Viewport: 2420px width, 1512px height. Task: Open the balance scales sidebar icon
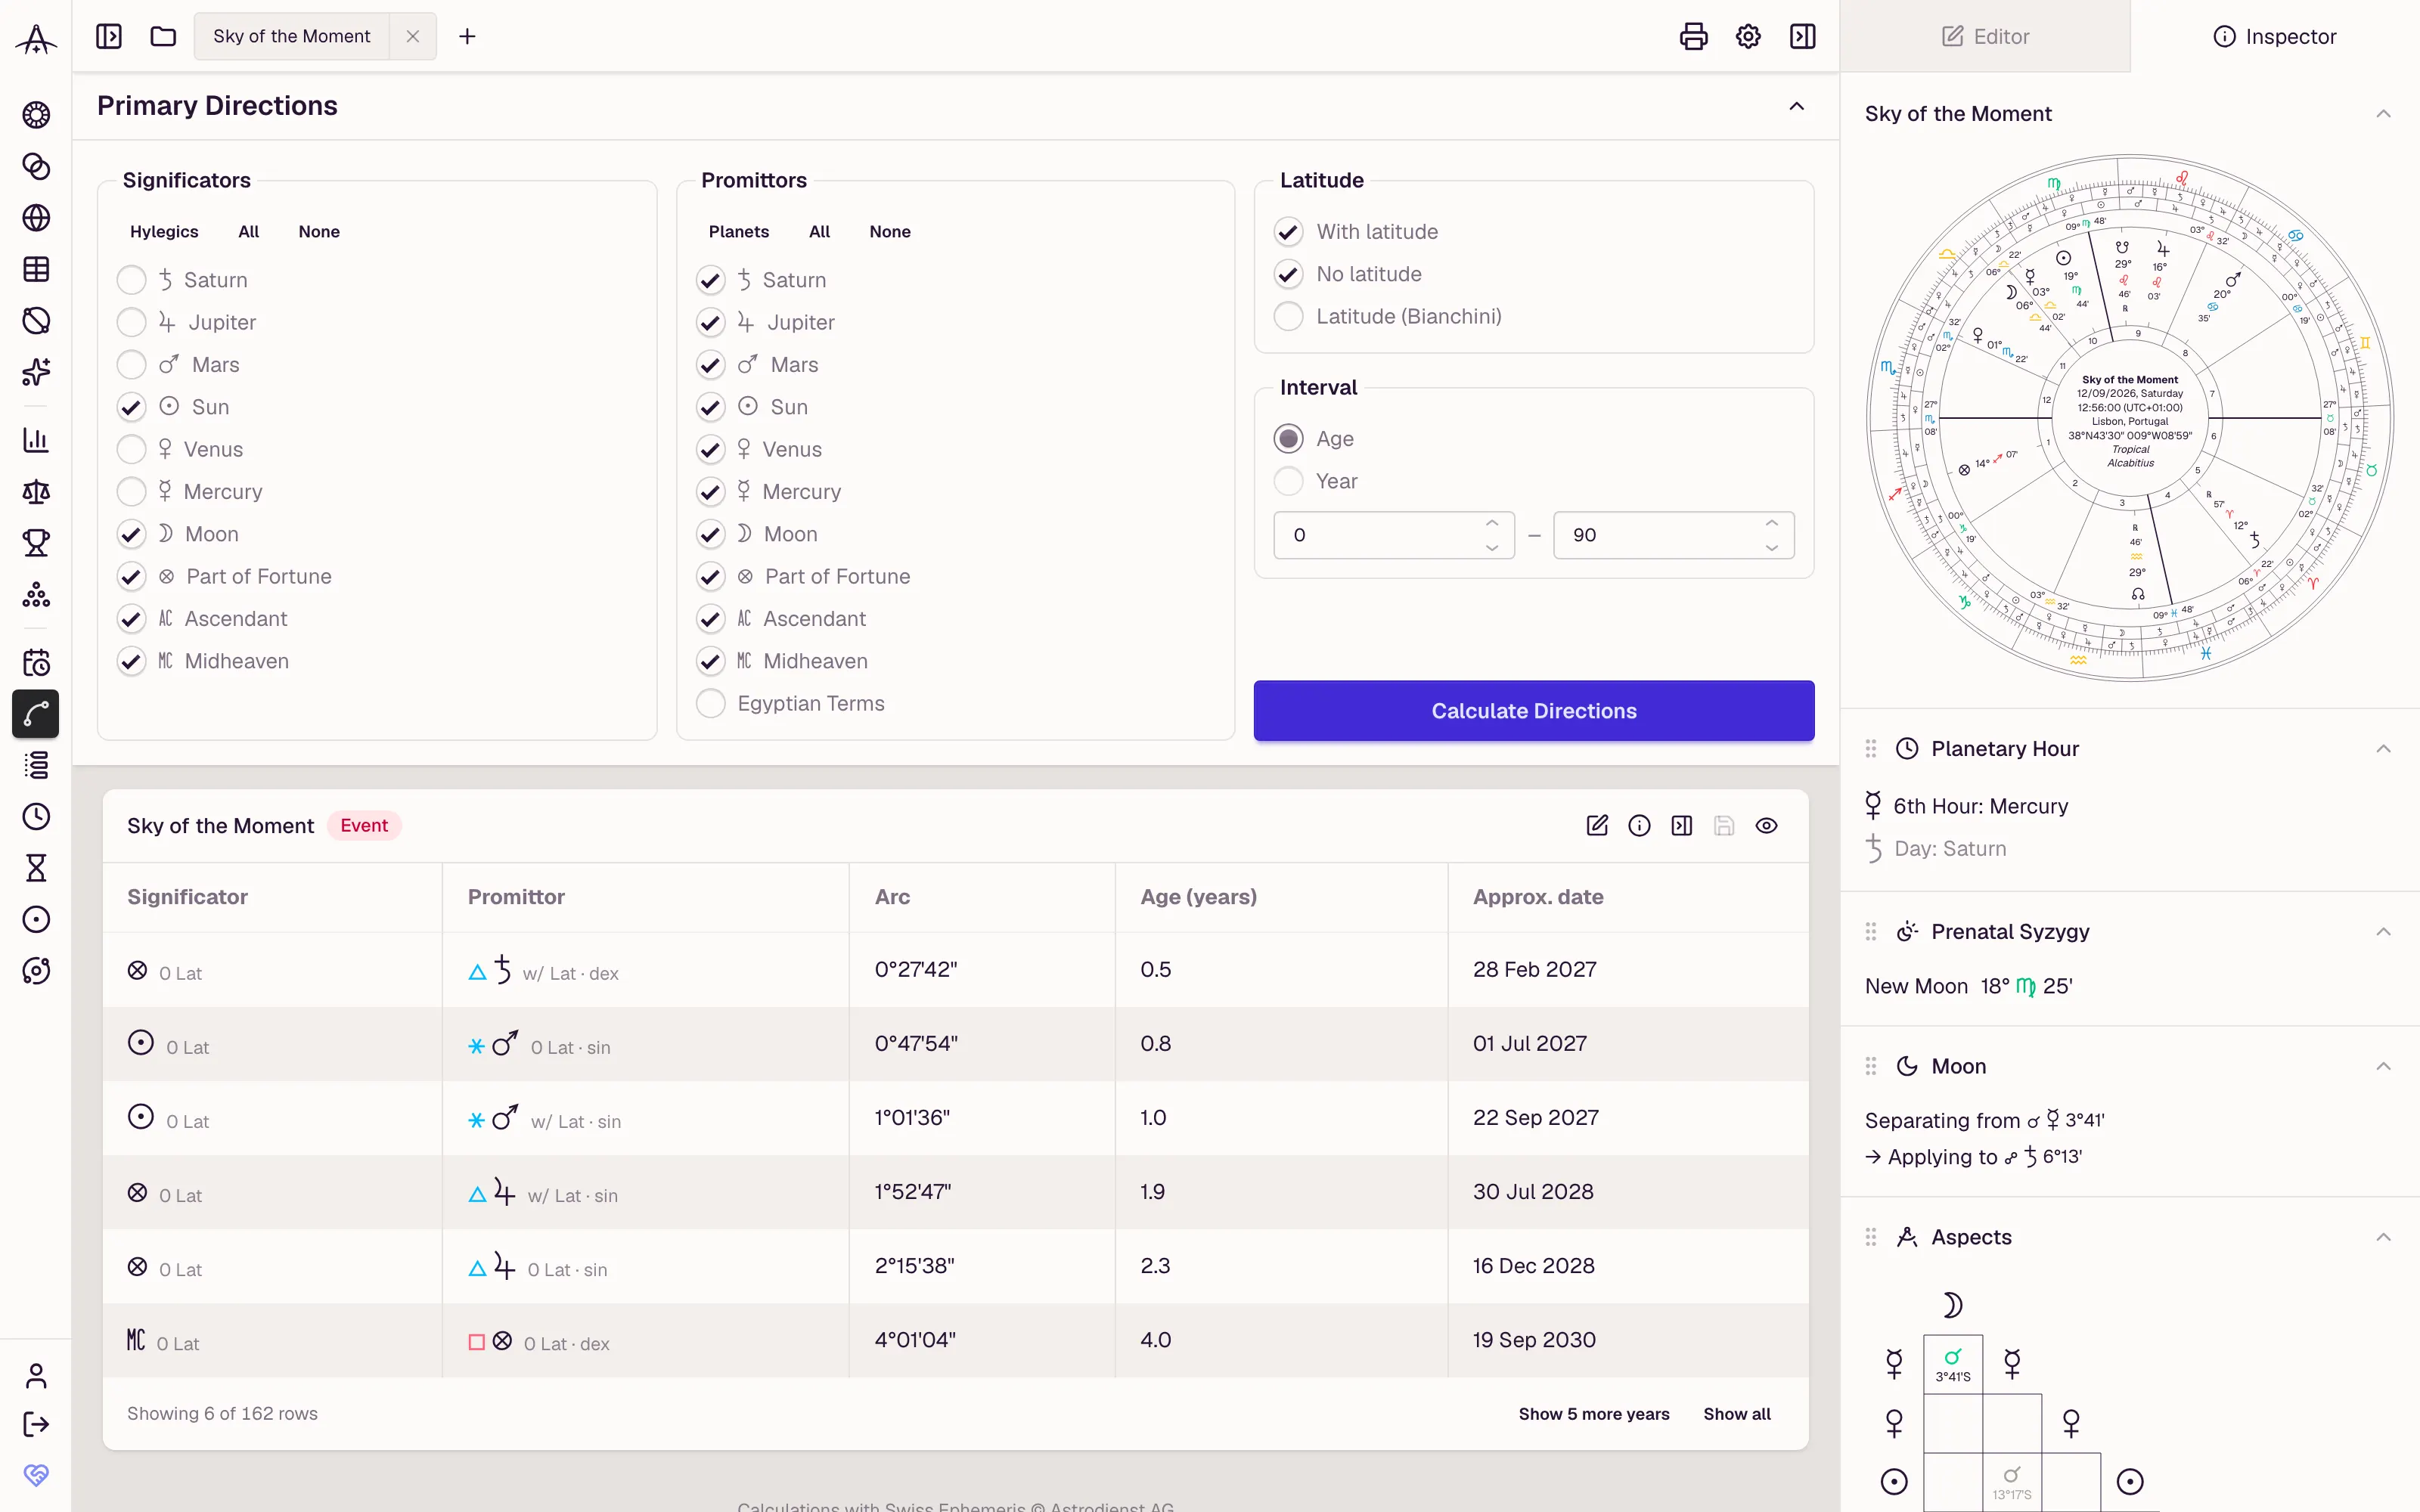[x=36, y=491]
